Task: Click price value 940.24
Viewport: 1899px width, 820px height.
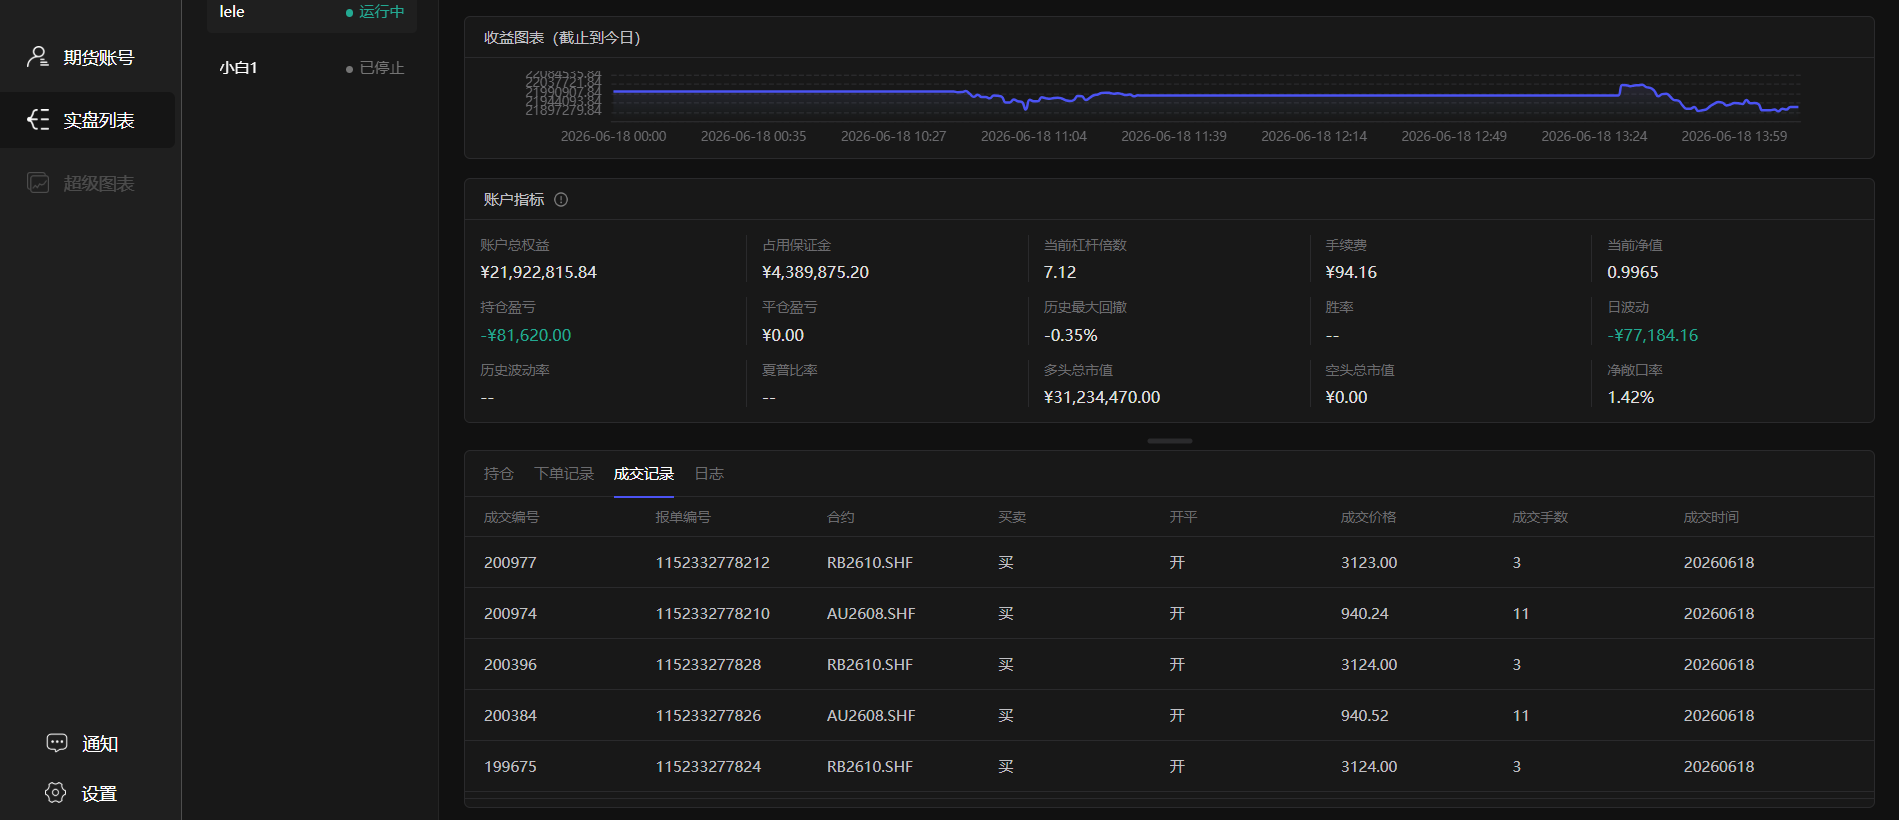Action: (1364, 613)
